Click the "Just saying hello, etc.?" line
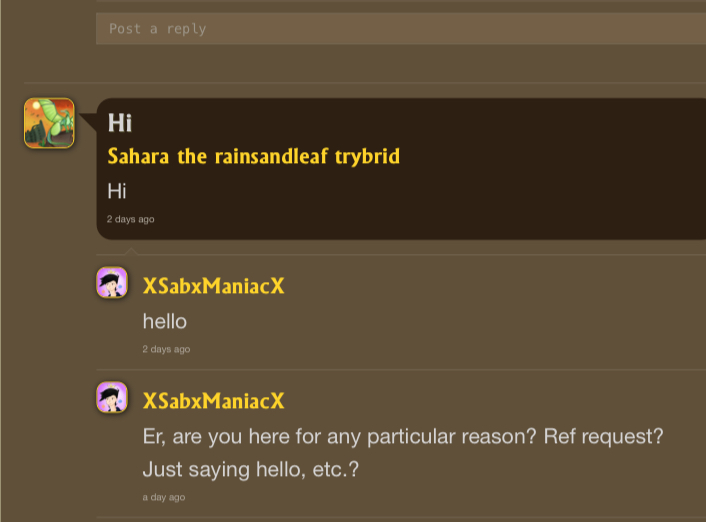Screen dimensions: 706x522 248,468
